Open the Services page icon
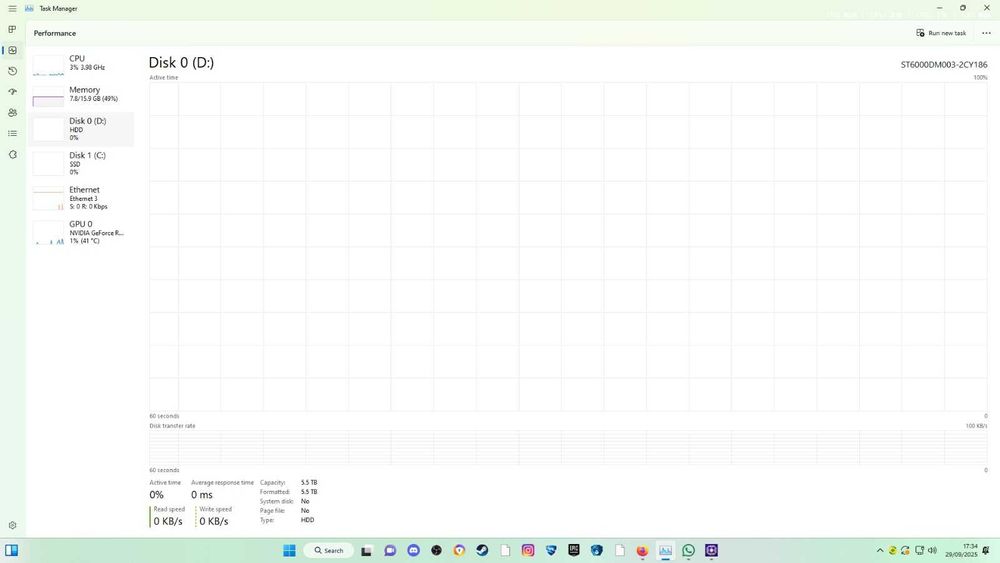Viewport: 1000px width, 563px height. [x=12, y=154]
